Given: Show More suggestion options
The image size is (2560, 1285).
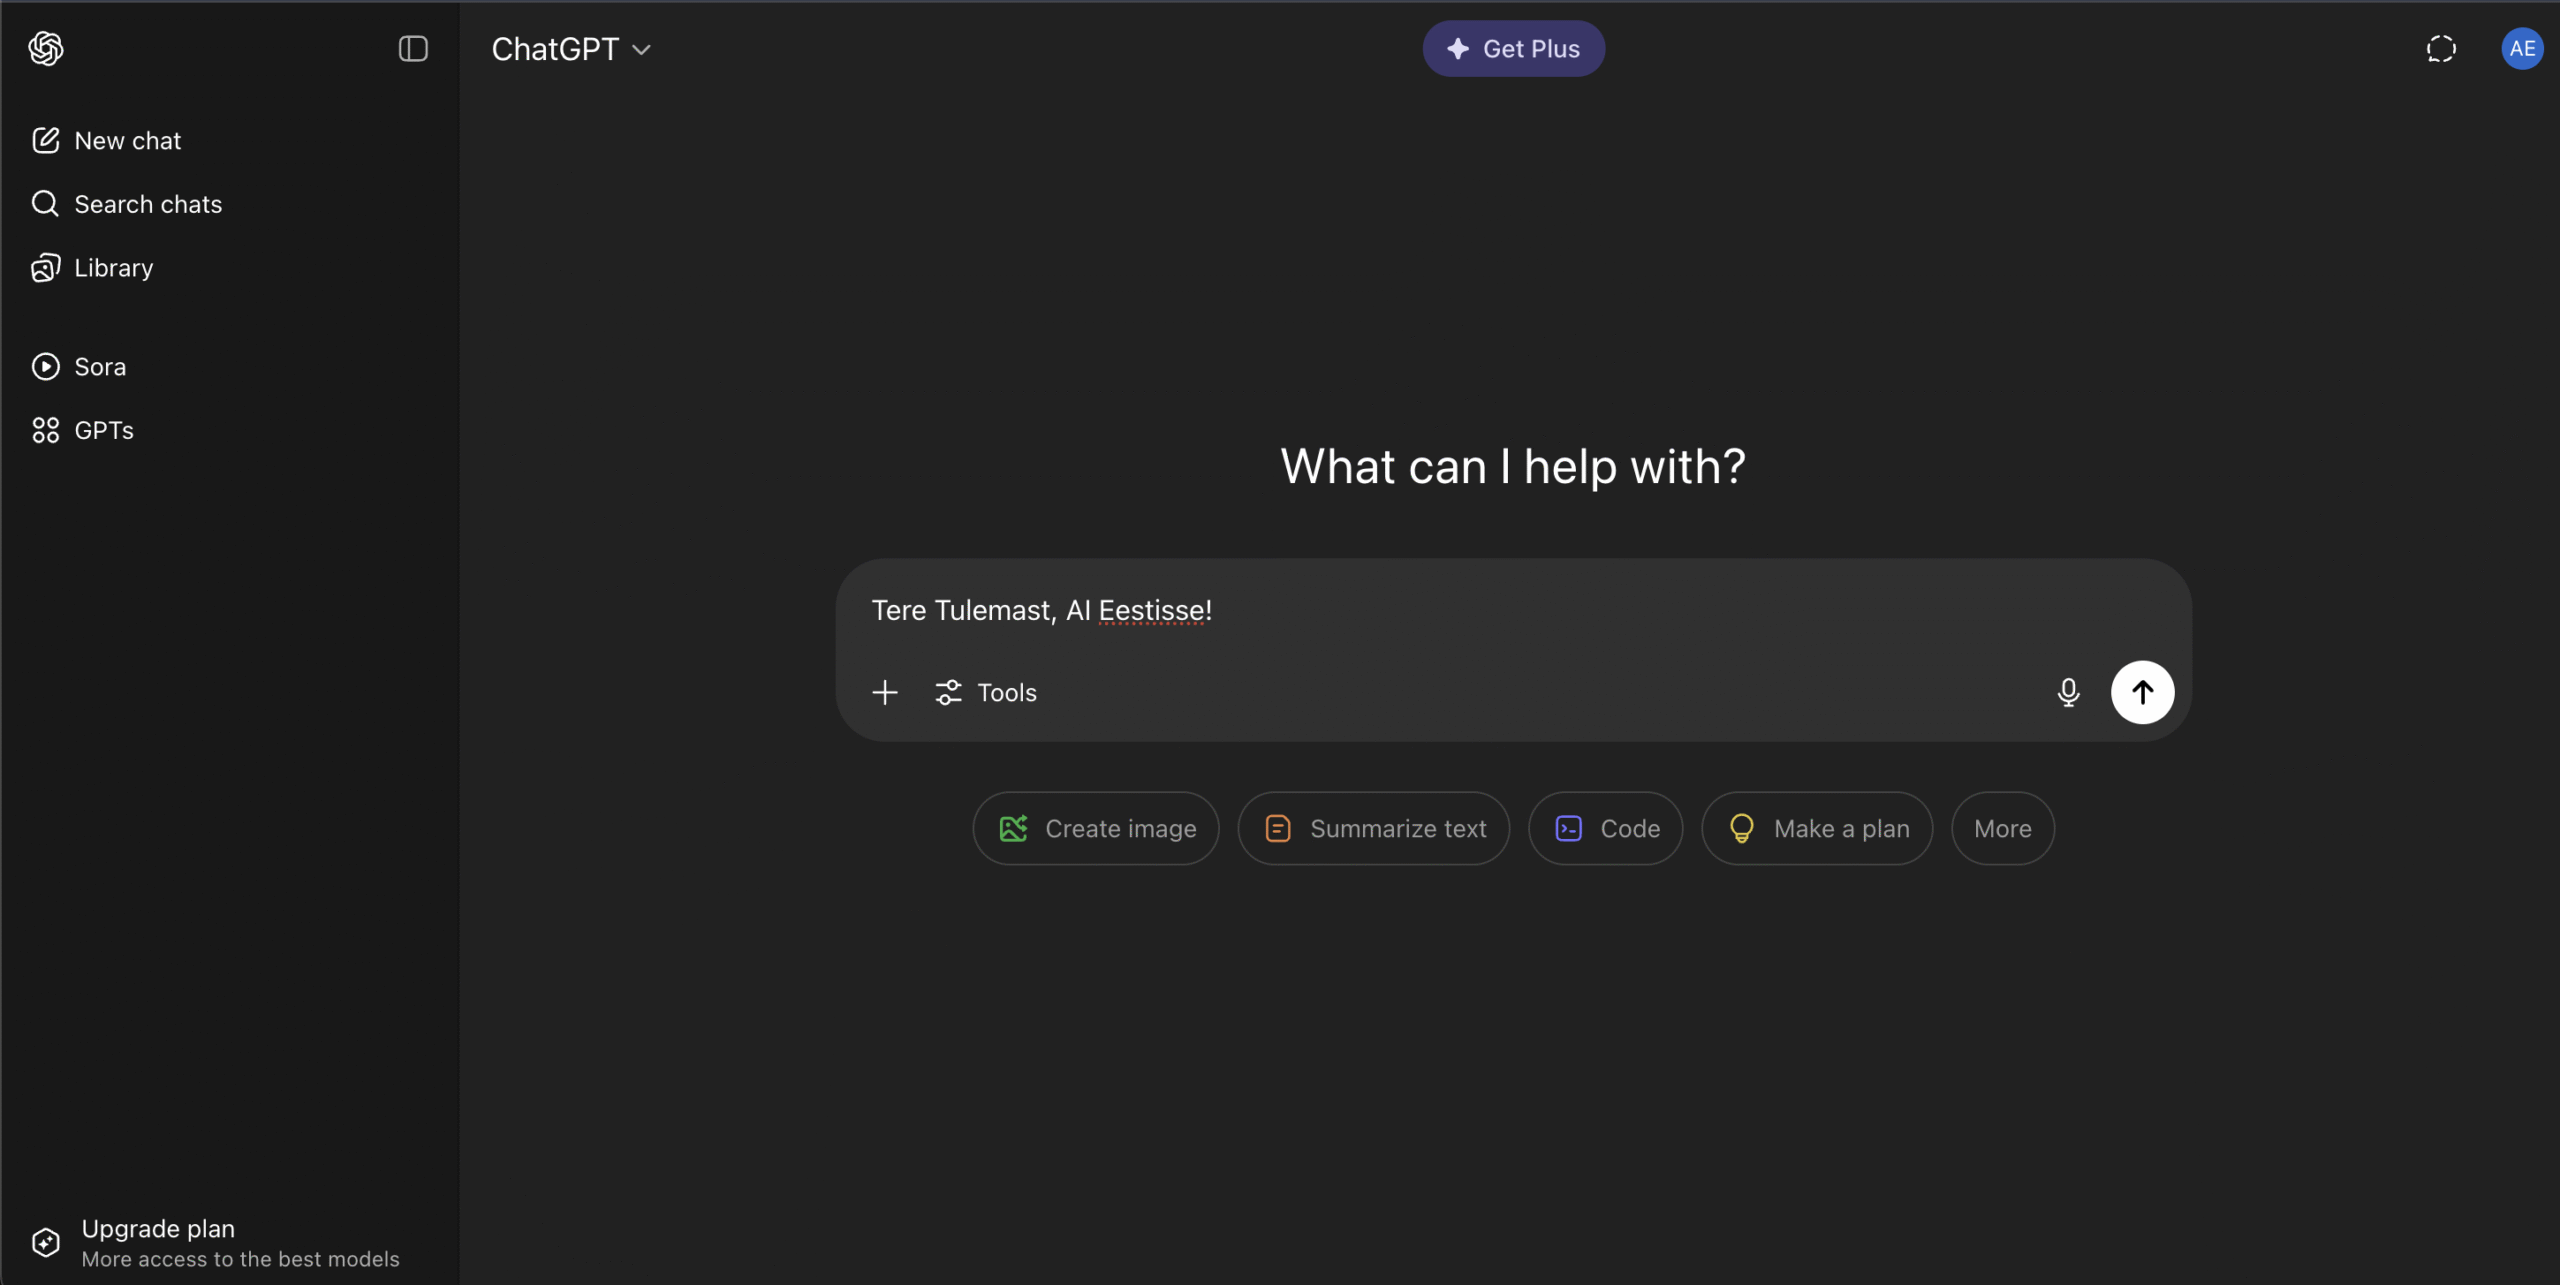Looking at the screenshot, I should (x=2002, y=829).
